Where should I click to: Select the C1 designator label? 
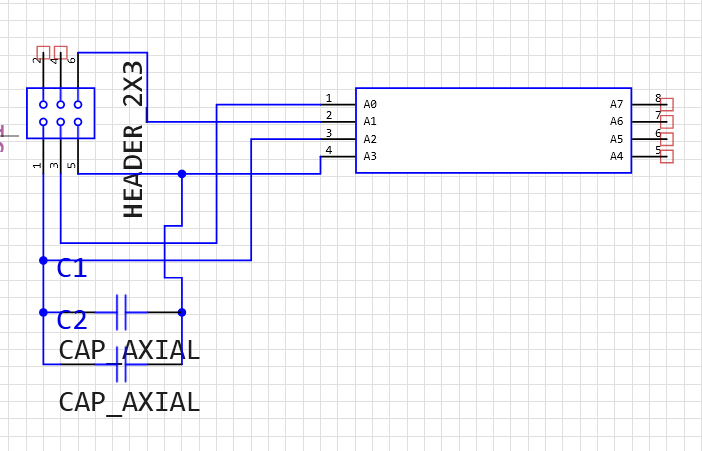tap(72, 269)
